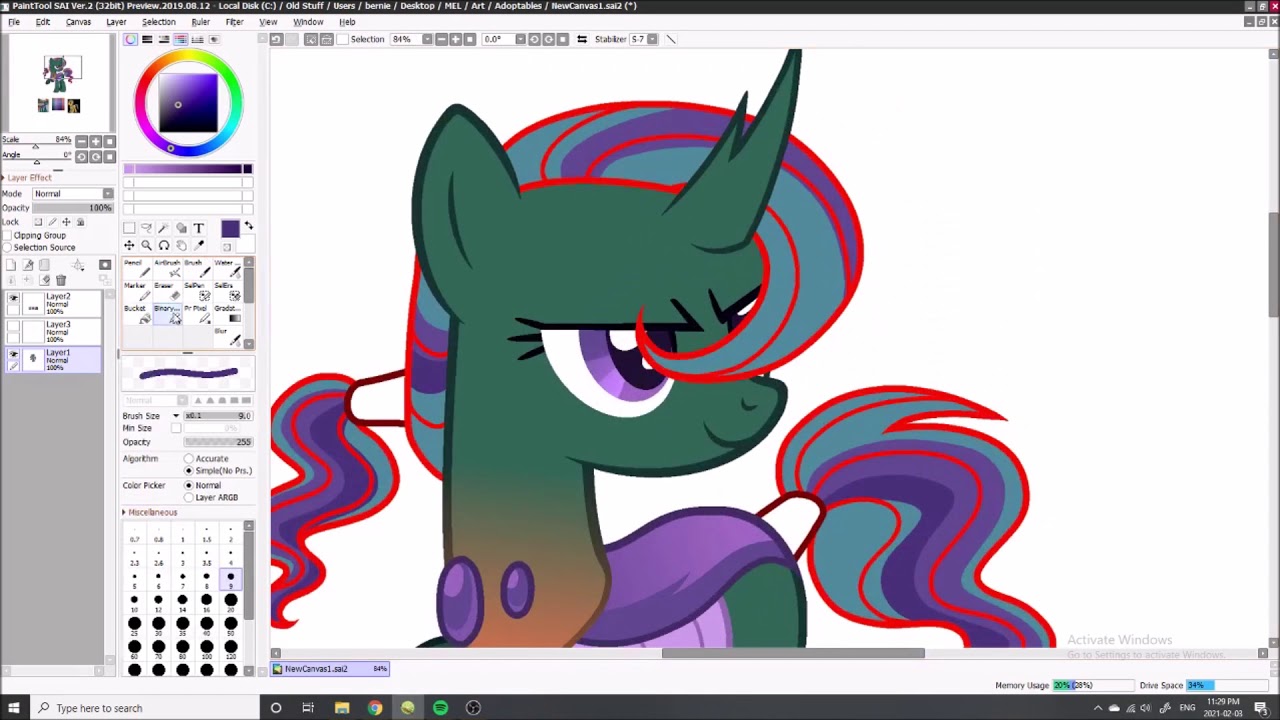Click the brush Opacity 255 slider

click(x=217, y=442)
